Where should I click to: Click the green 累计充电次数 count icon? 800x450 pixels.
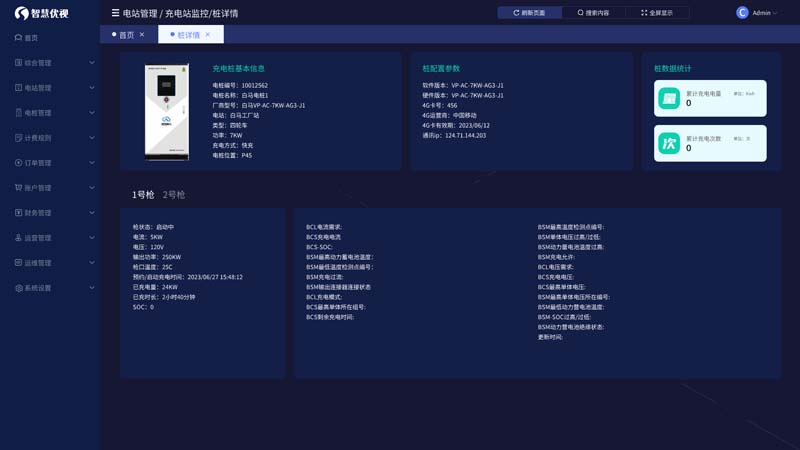(x=669, y=143)
